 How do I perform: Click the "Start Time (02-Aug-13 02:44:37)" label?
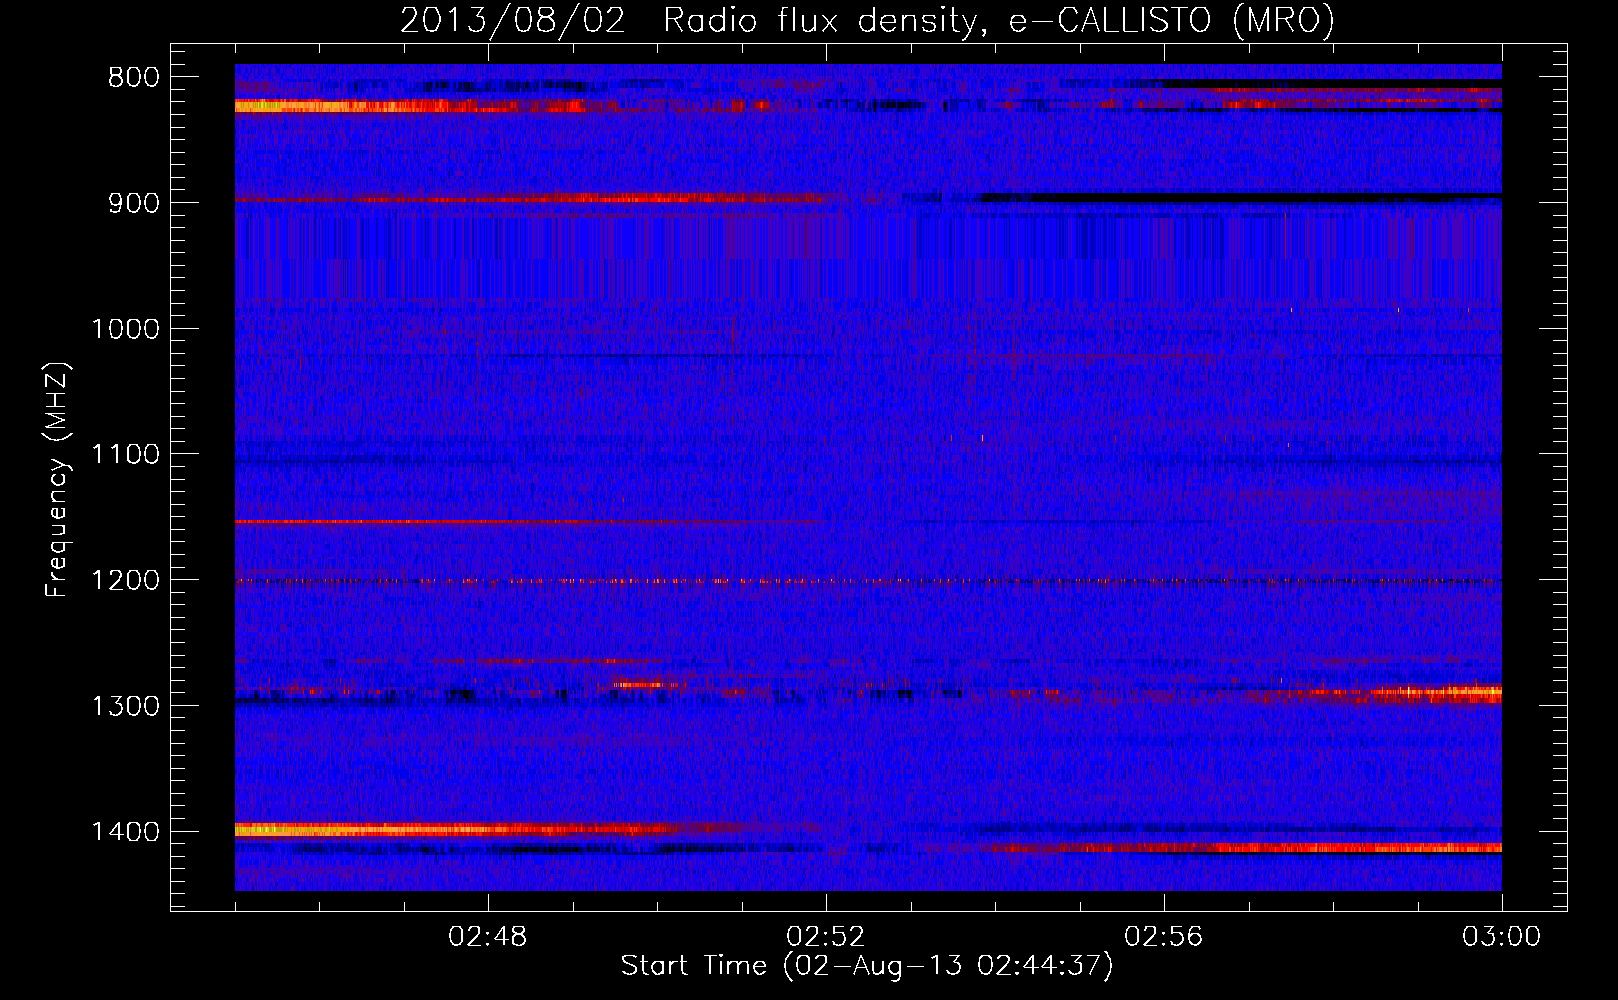point(867,966)
